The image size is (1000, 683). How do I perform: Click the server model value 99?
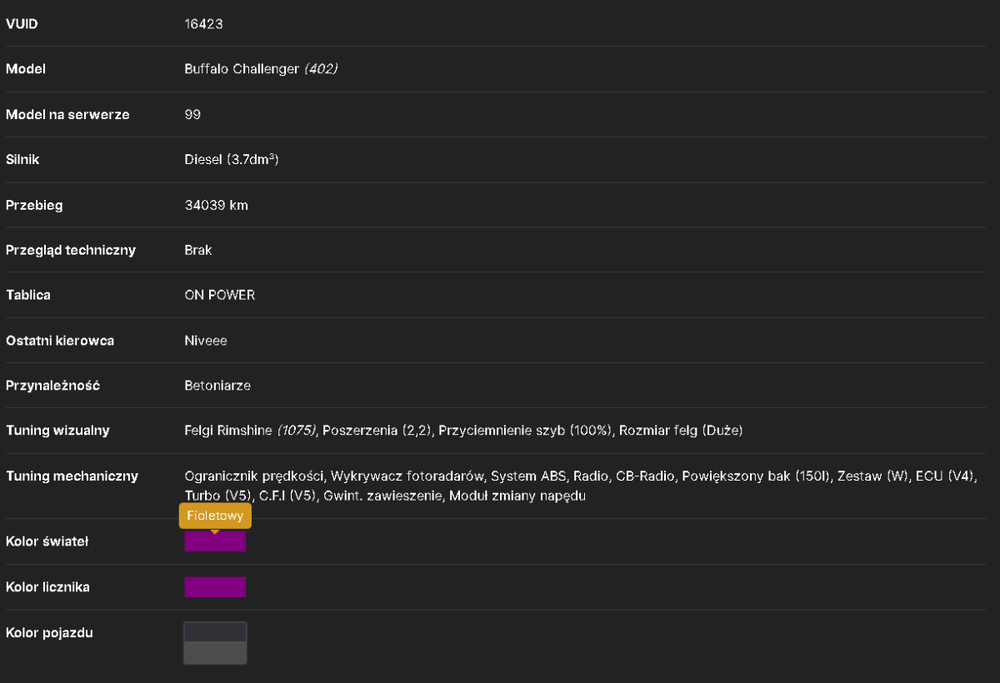click(x=193, y=115)
